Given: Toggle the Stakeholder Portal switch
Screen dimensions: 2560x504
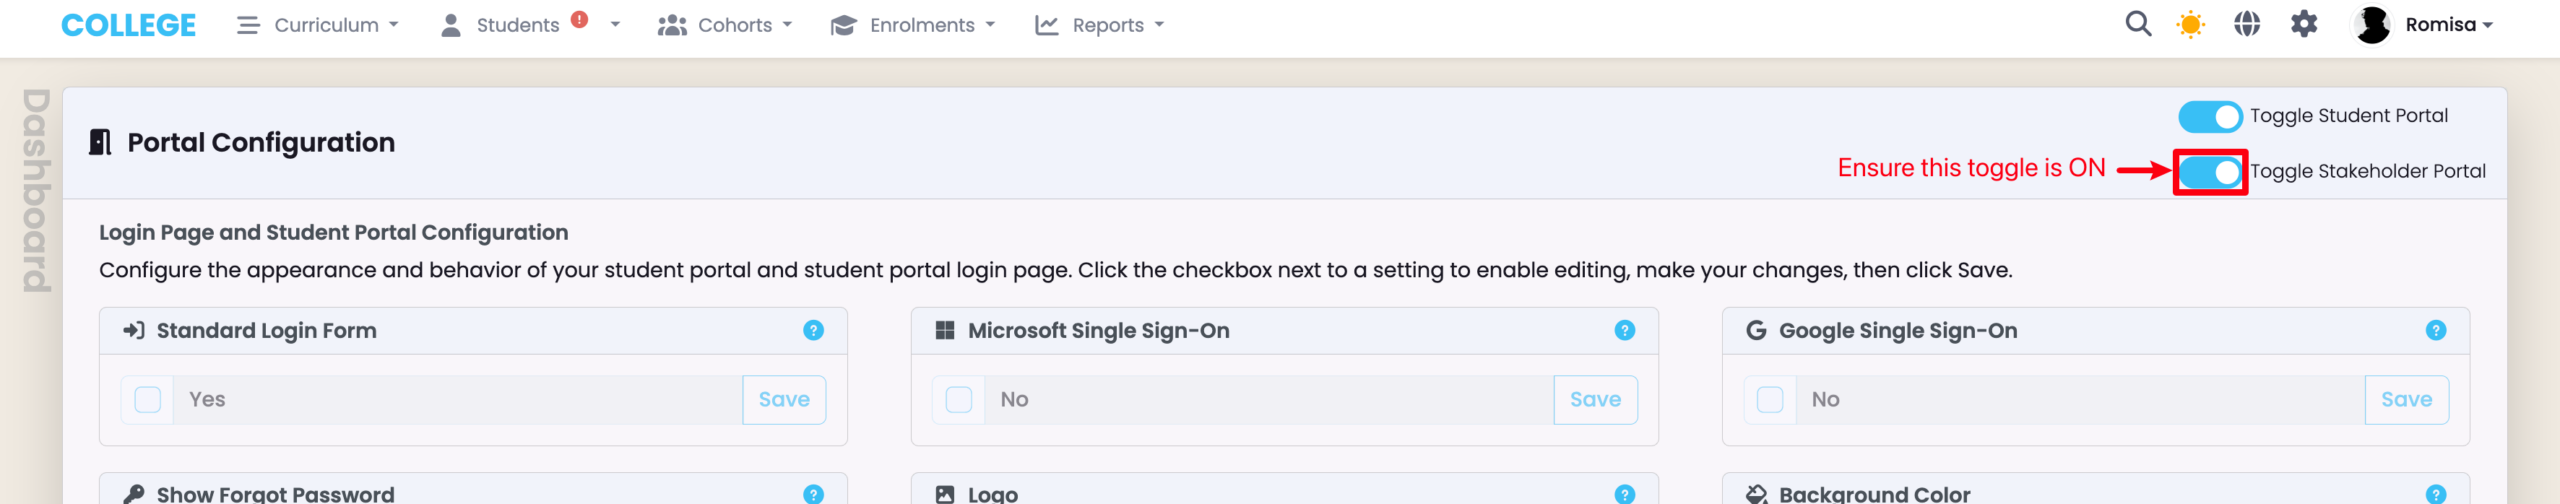Looking at the screenshot, I should tap(2209, 172).
